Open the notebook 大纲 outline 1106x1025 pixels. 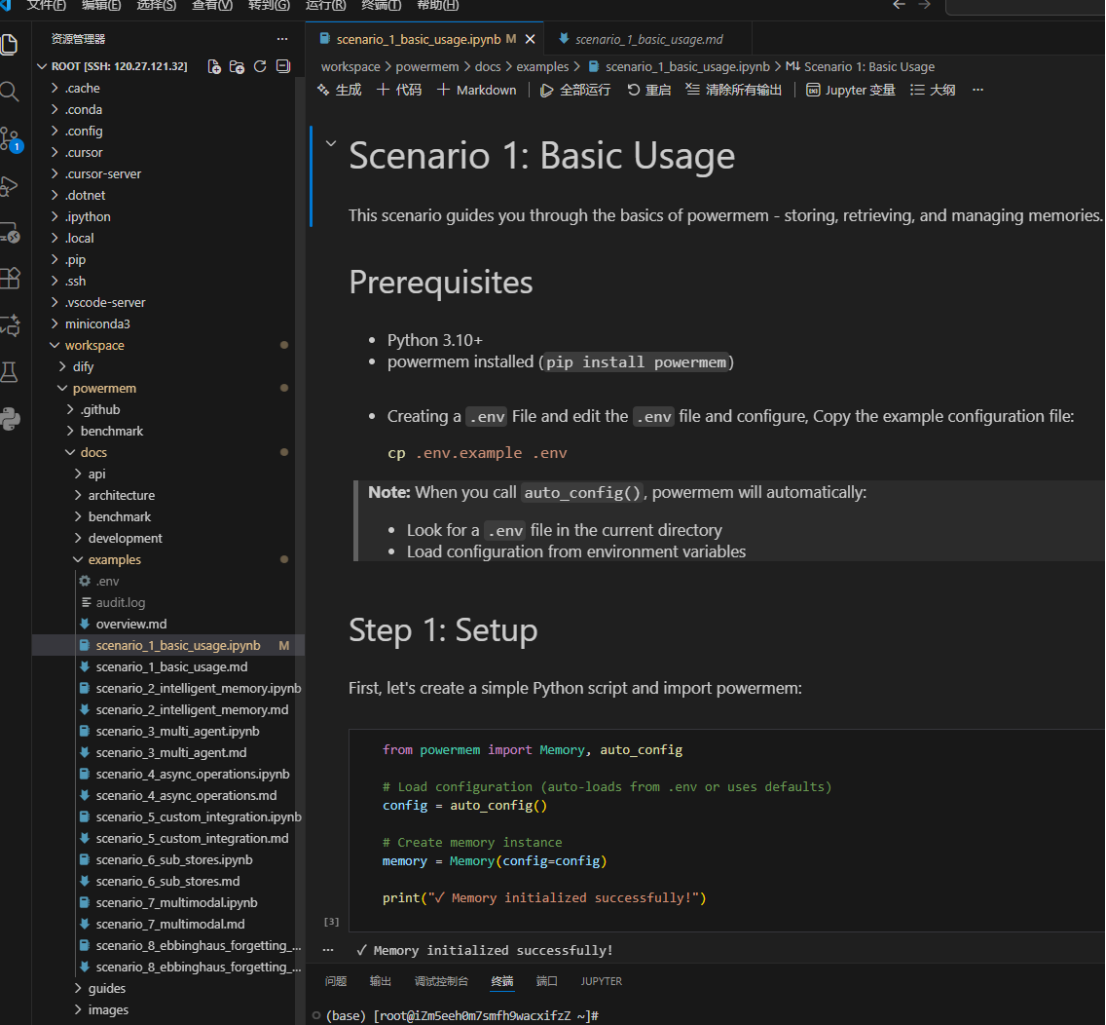[x=932, y=90]
